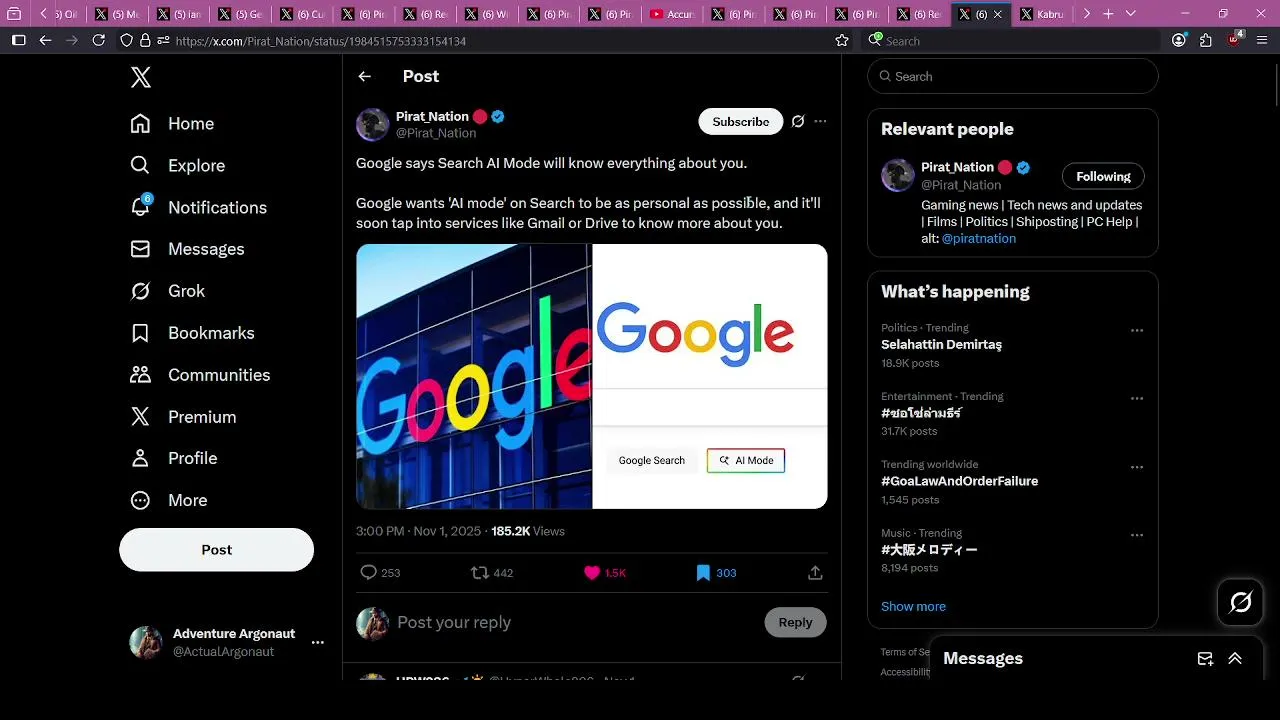Close the current X tab
The height and width of the screenshot is (720, 1280).
(x=997, y=14)
